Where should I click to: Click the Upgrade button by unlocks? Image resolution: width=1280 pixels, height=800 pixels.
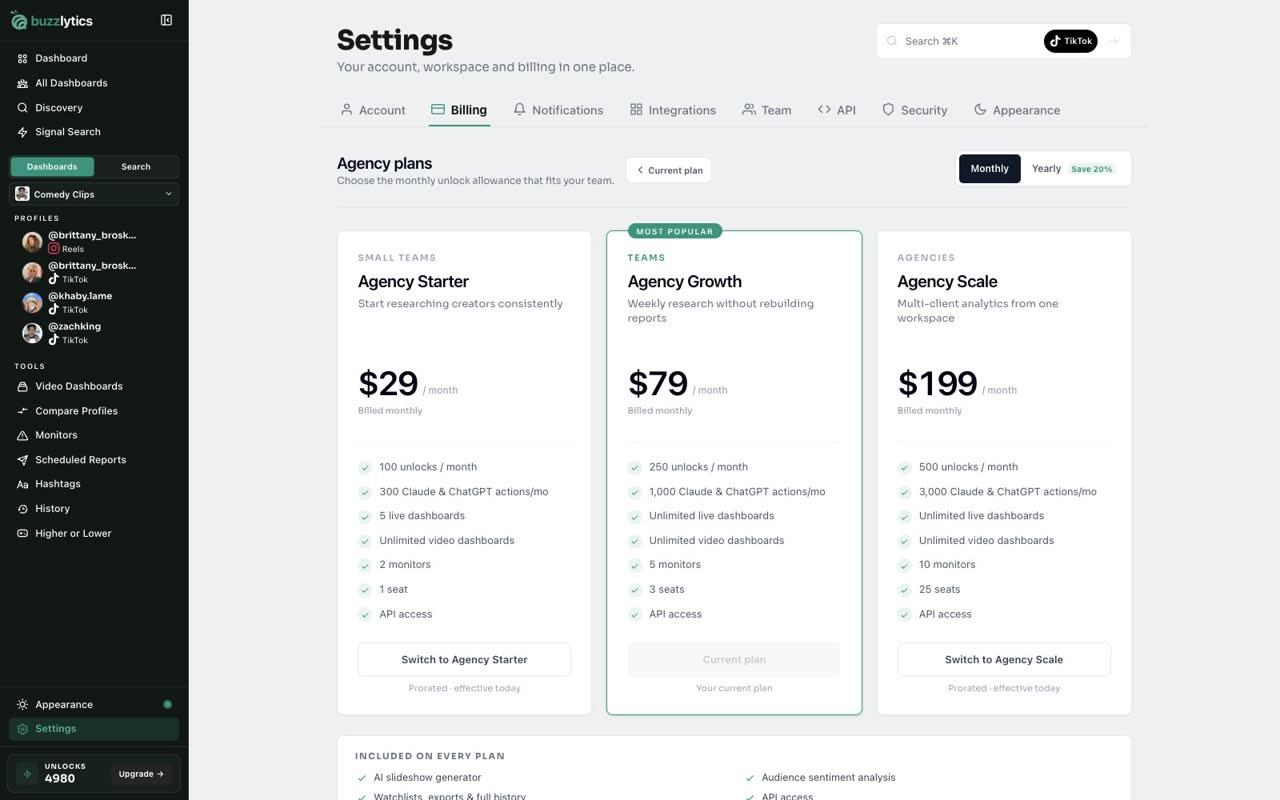point(141,774)
